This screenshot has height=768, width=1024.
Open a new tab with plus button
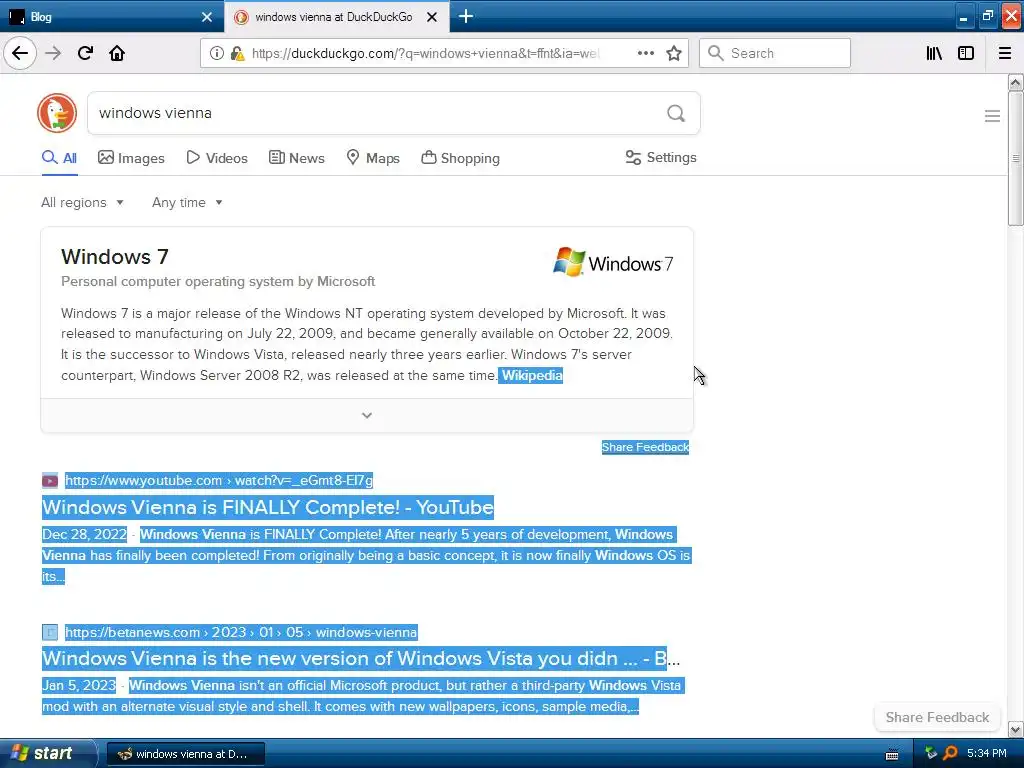tap(466, 16)
